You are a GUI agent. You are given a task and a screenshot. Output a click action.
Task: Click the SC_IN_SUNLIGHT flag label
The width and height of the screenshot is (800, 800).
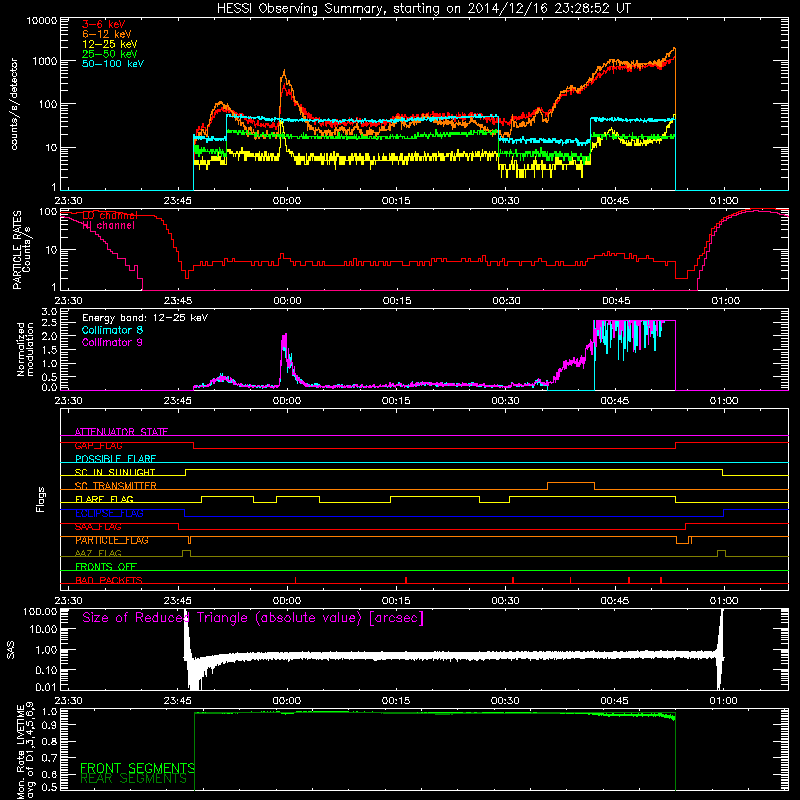coord(115,472)
